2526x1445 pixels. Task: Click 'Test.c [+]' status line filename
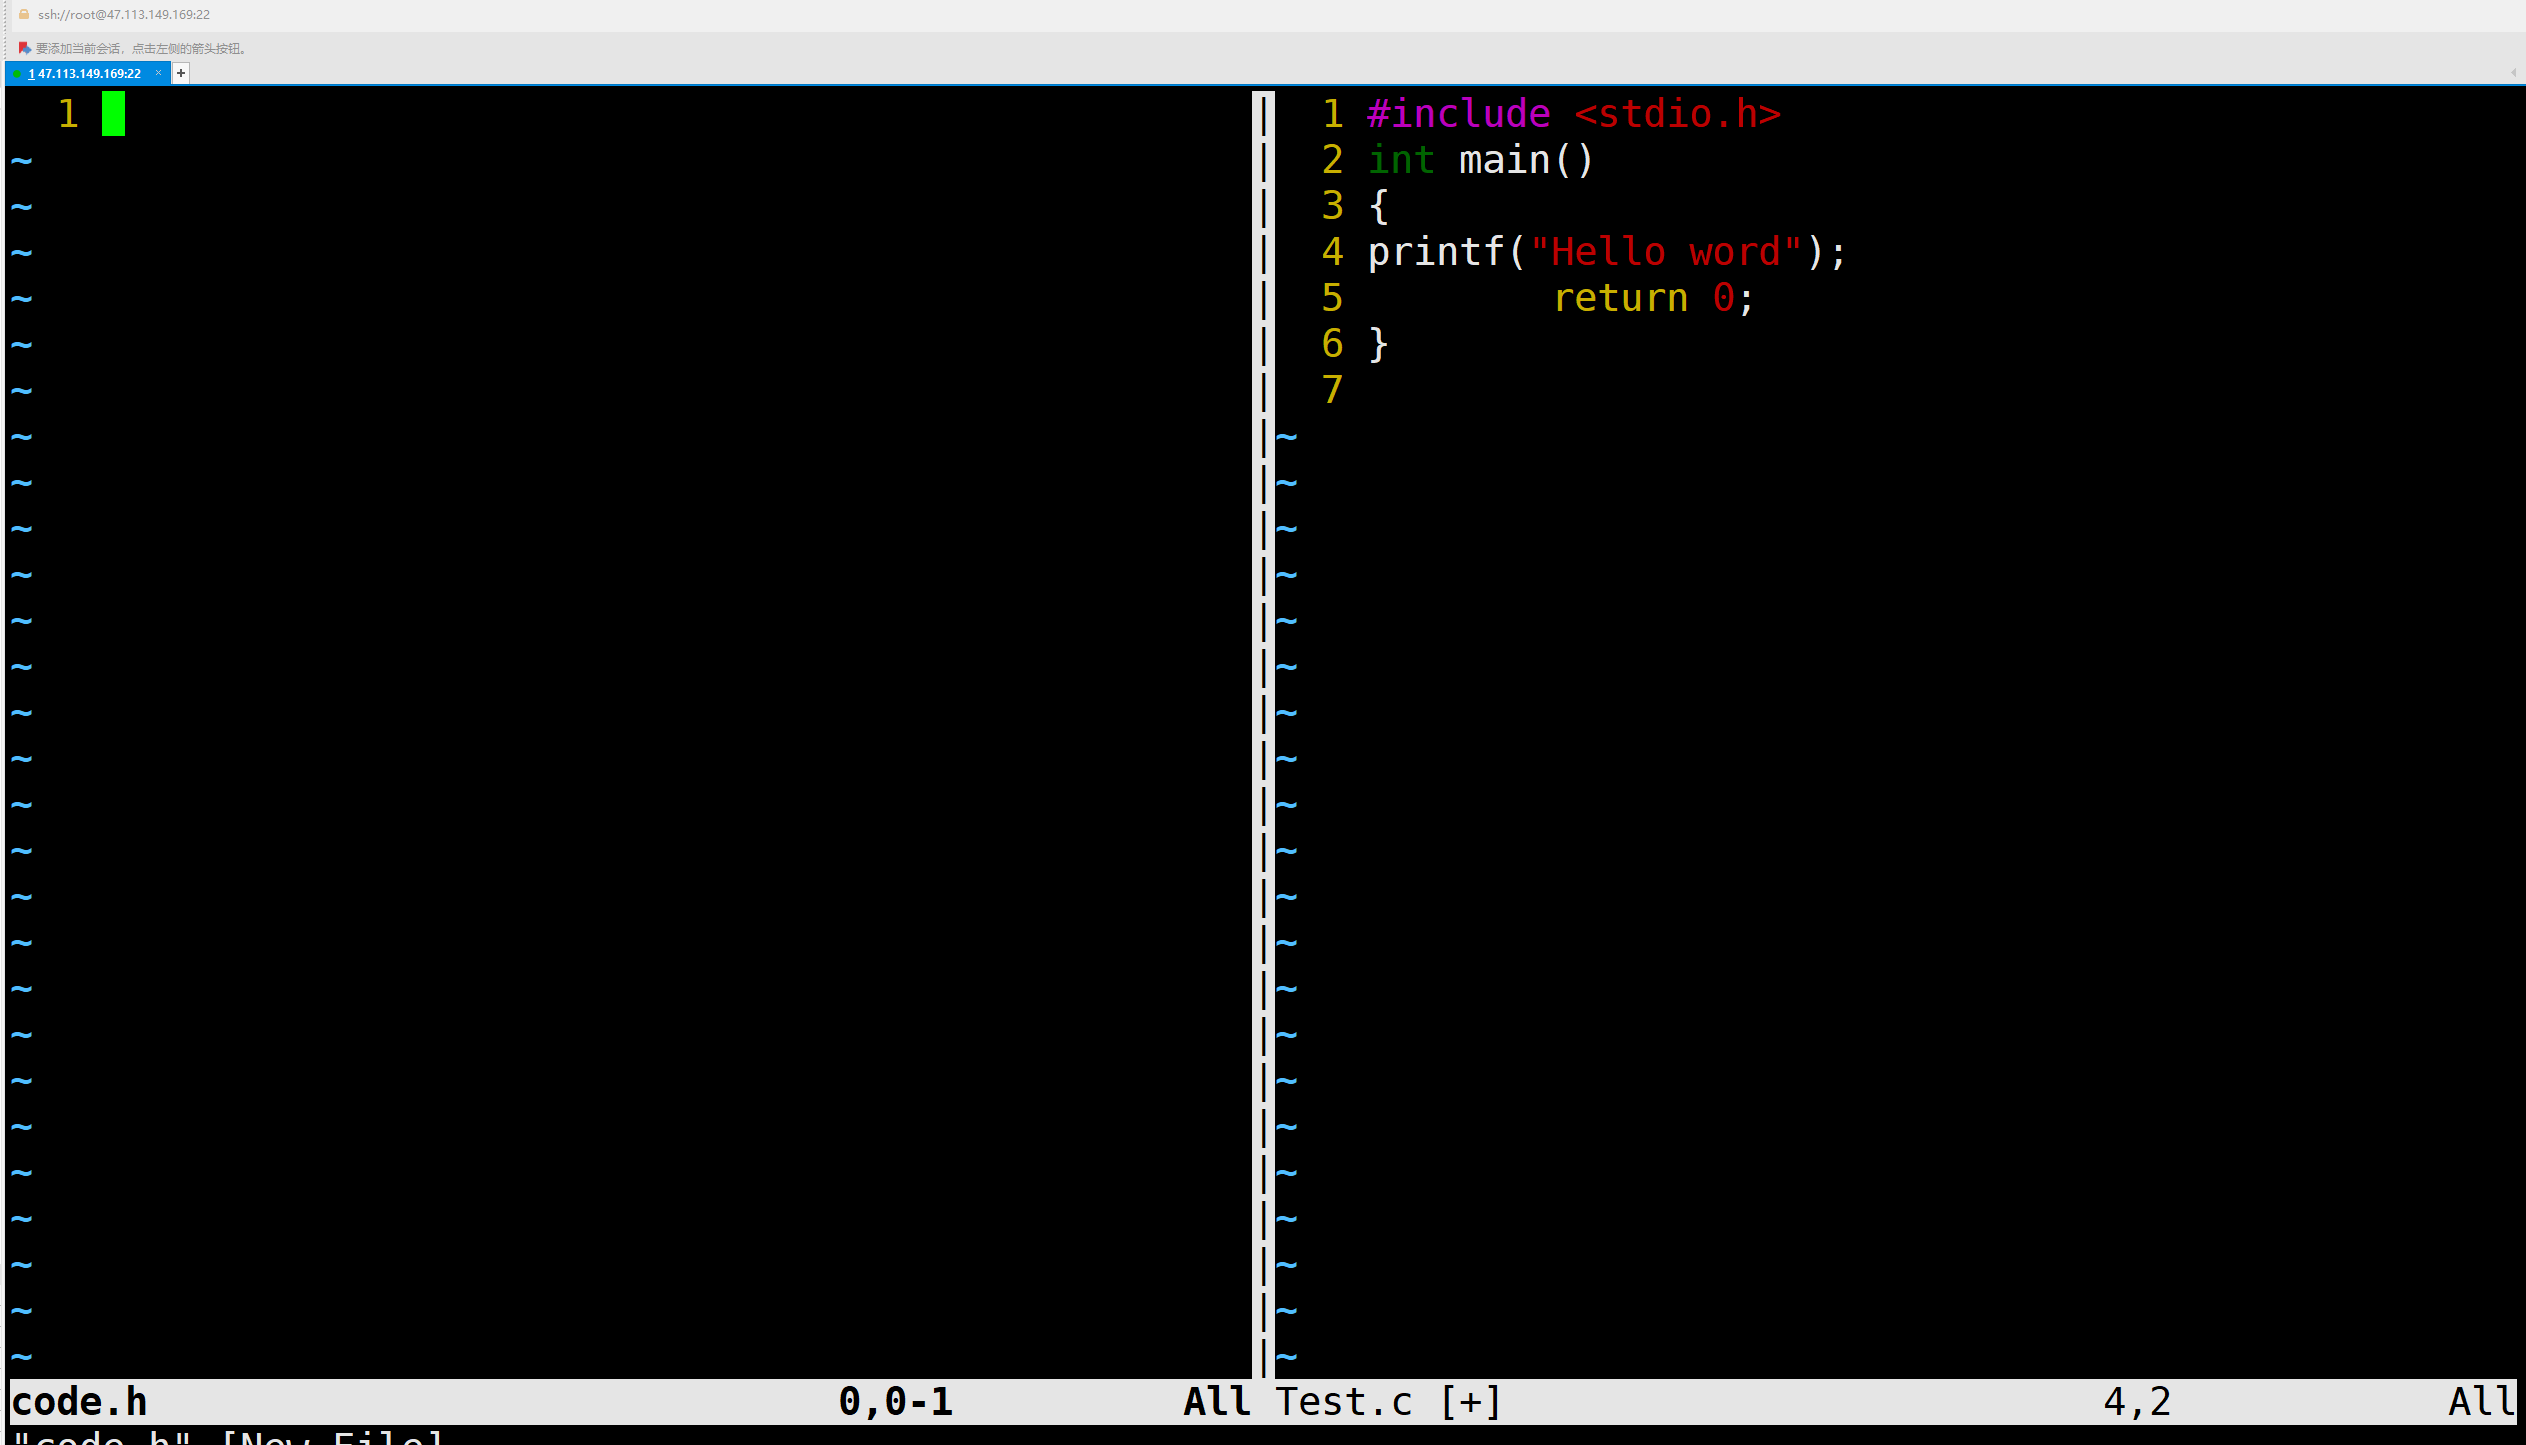click(1388, 1402)
